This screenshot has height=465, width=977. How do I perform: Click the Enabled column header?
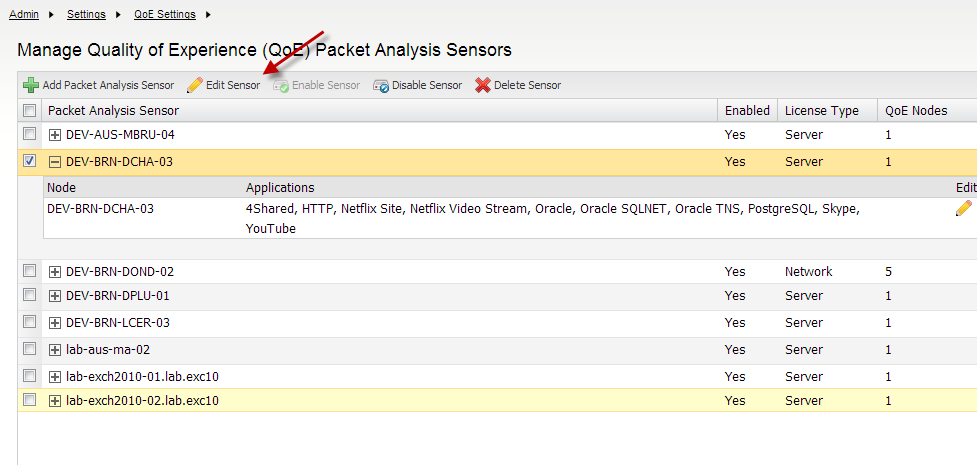coord(747,111)
